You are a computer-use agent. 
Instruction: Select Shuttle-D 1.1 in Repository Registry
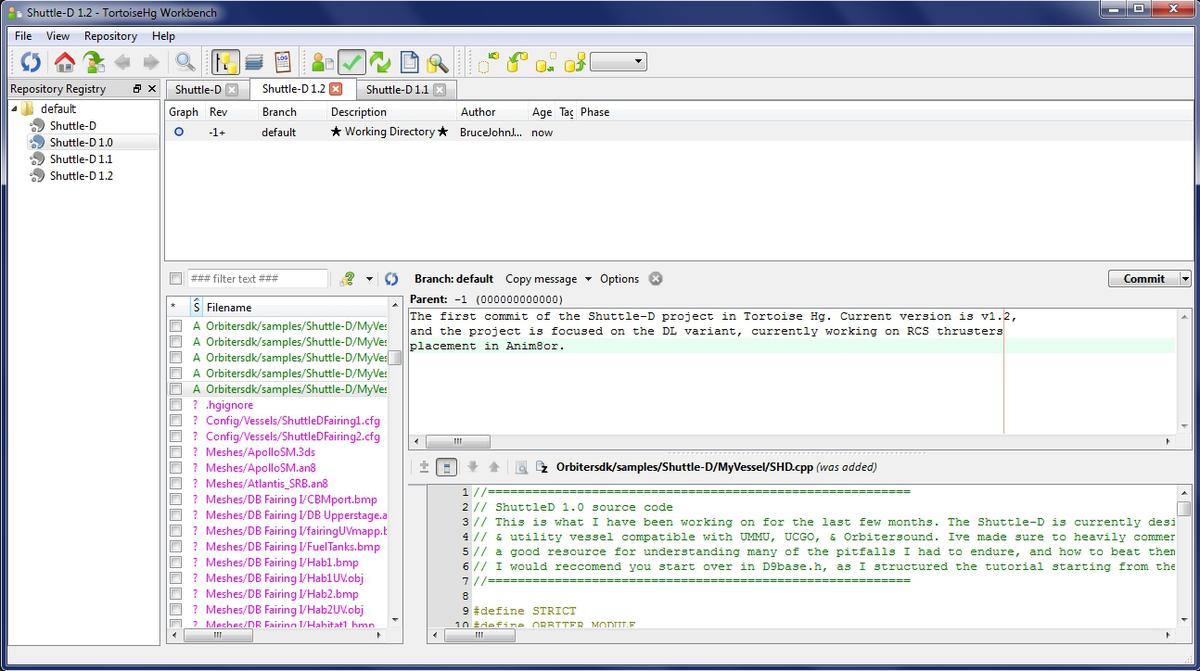click(80, 159)
